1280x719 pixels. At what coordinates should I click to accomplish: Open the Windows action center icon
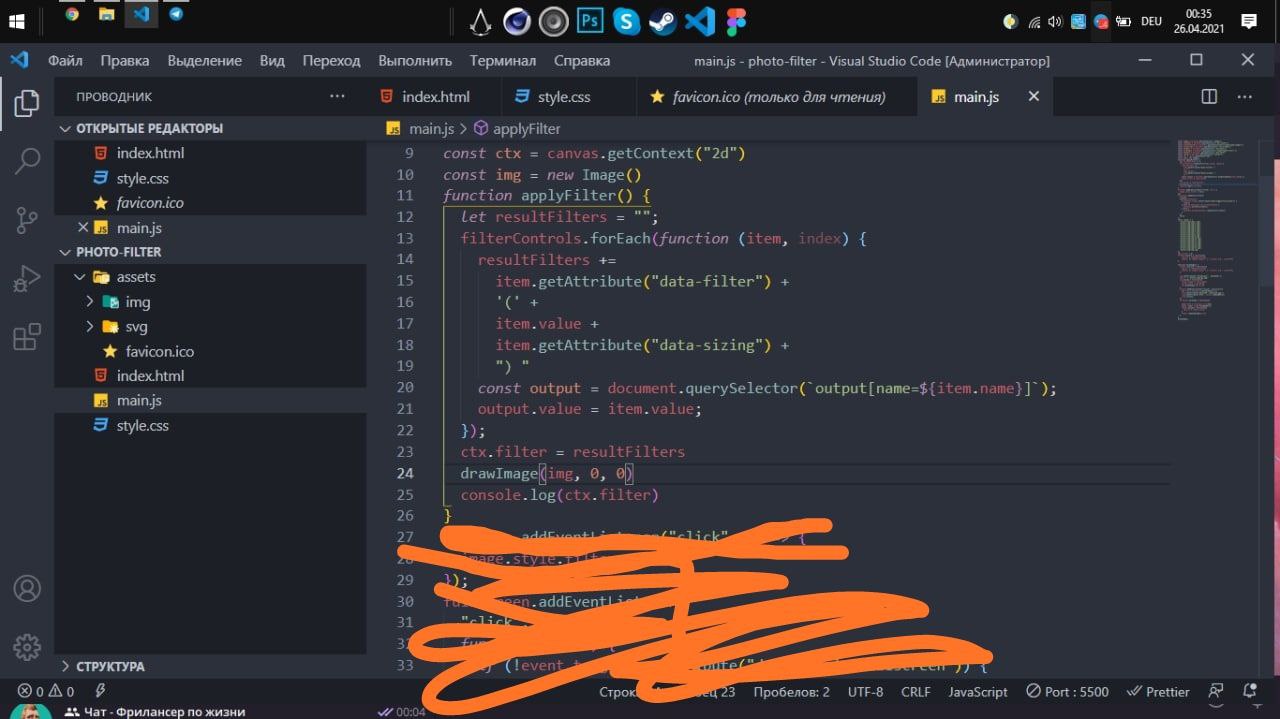click(x=1249, y=20)
